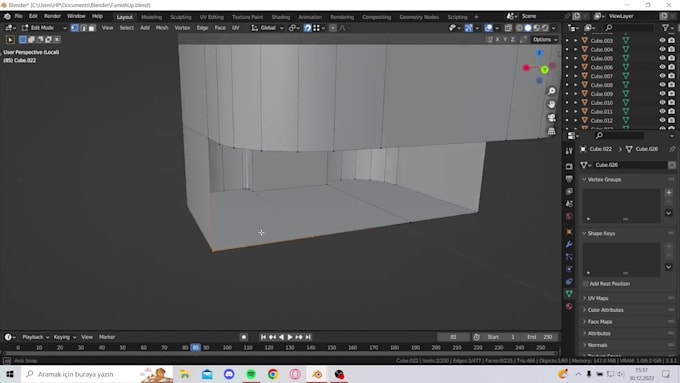
Task: Open the Object properties tab icon
Action: tap(569, 232)
